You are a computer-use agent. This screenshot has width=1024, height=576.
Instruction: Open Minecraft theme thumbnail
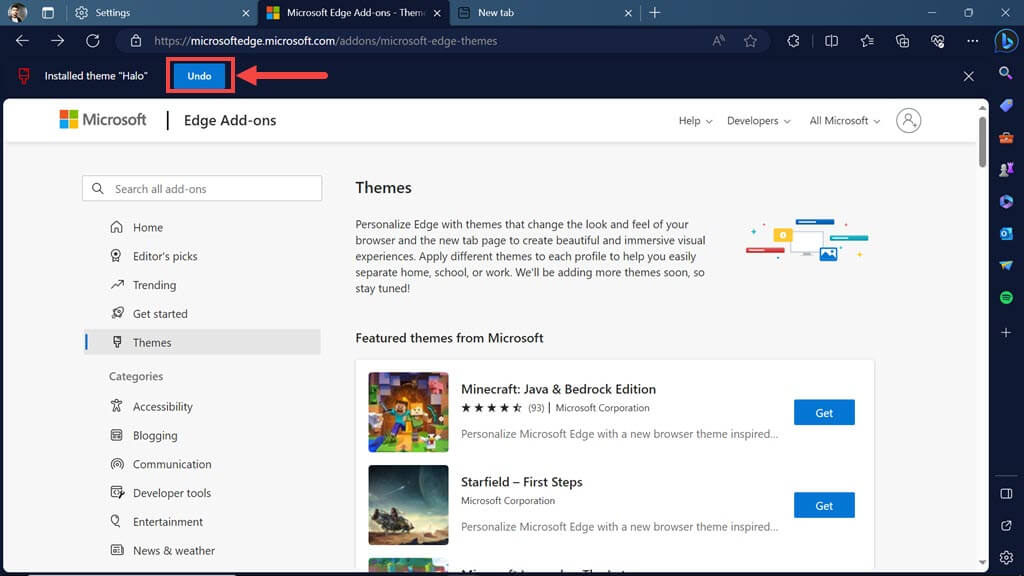tap(408, 412)
